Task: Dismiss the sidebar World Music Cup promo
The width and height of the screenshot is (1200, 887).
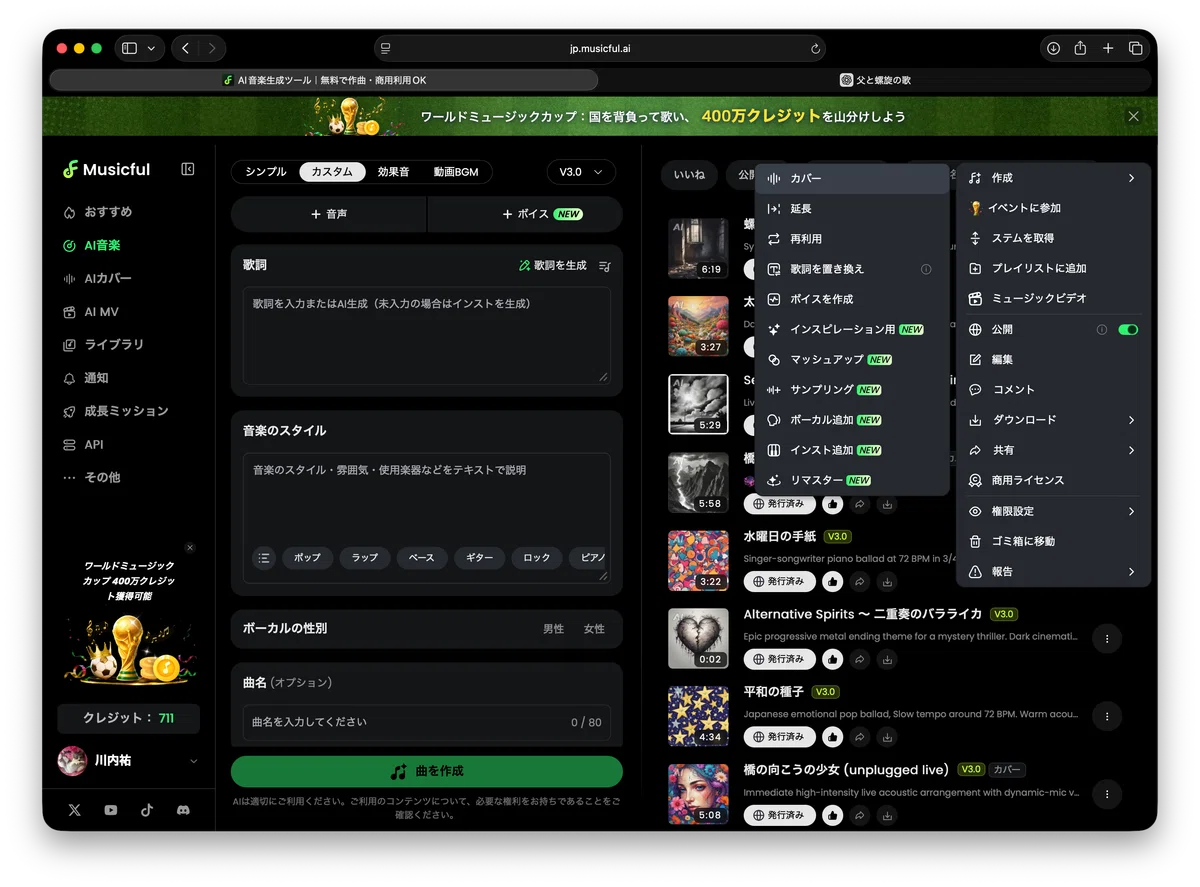Action: point(190,547)
